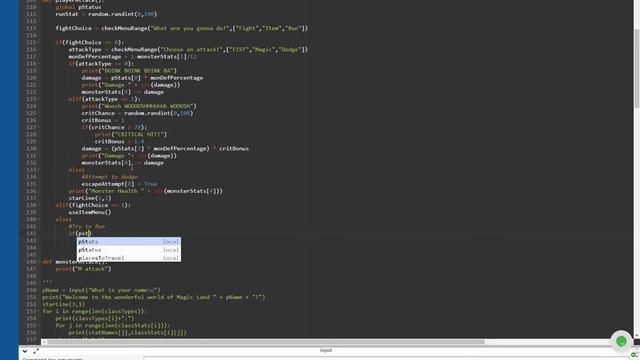Fold the if(critChance > 70) block at line 127
The image size is (640, 360).
[40, 127]
